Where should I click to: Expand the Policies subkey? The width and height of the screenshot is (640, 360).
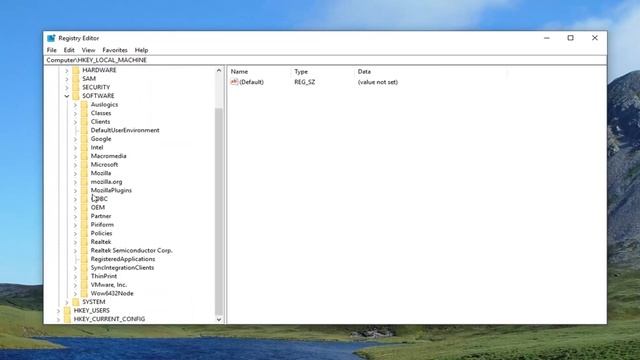pyautogui.click(x=76, y=233)
